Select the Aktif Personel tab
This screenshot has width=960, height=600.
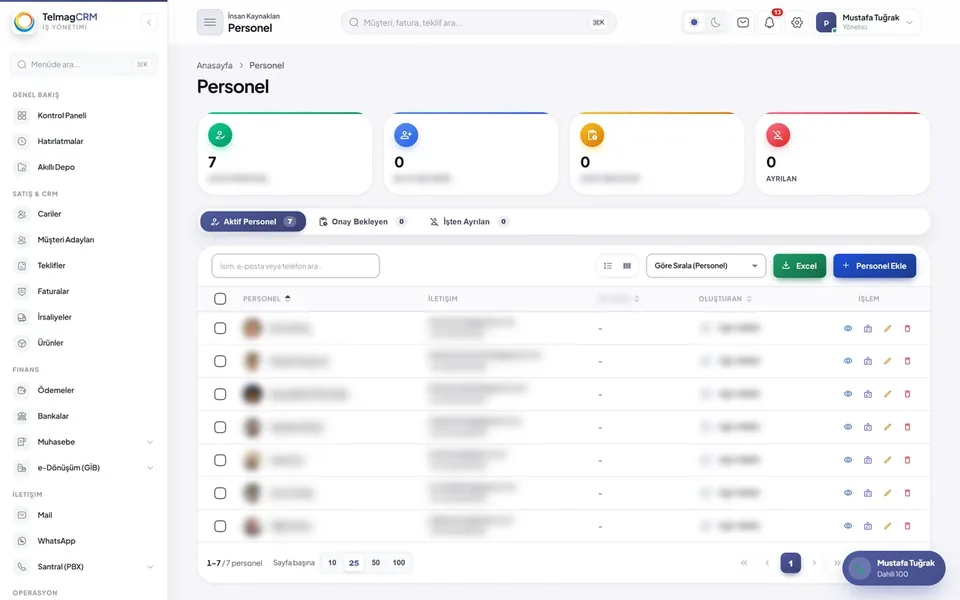253,222
